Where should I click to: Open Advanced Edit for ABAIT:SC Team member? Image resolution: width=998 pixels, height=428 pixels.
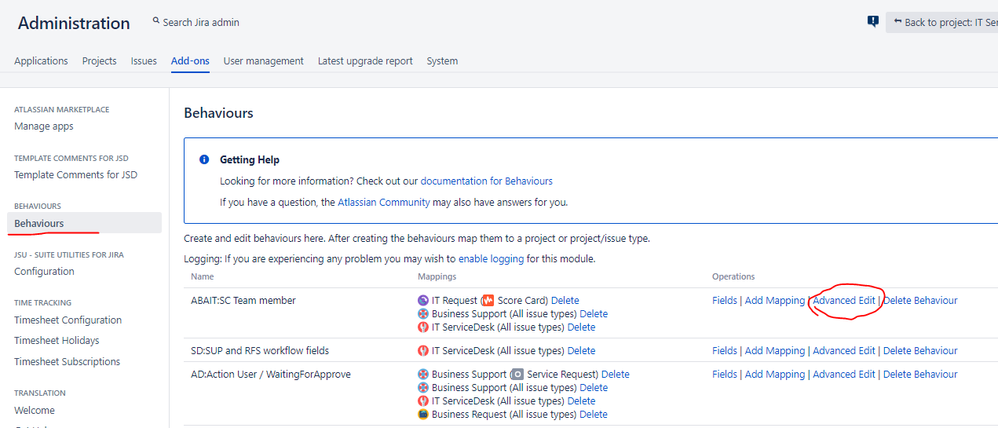pos(844,300)
